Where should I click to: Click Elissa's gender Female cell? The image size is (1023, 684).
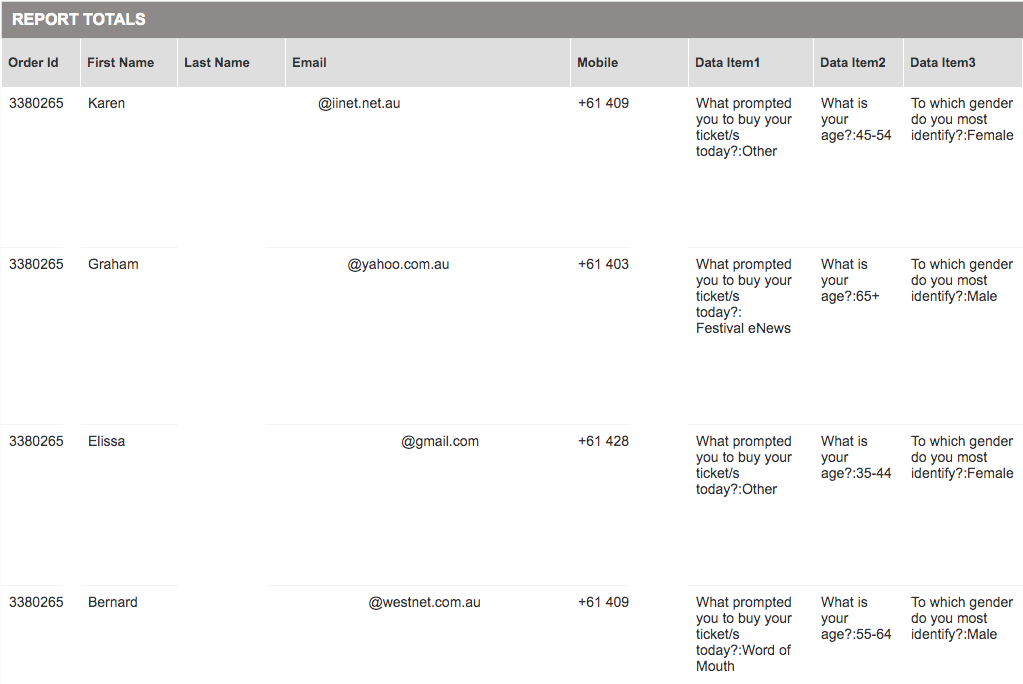coord(962,458)
